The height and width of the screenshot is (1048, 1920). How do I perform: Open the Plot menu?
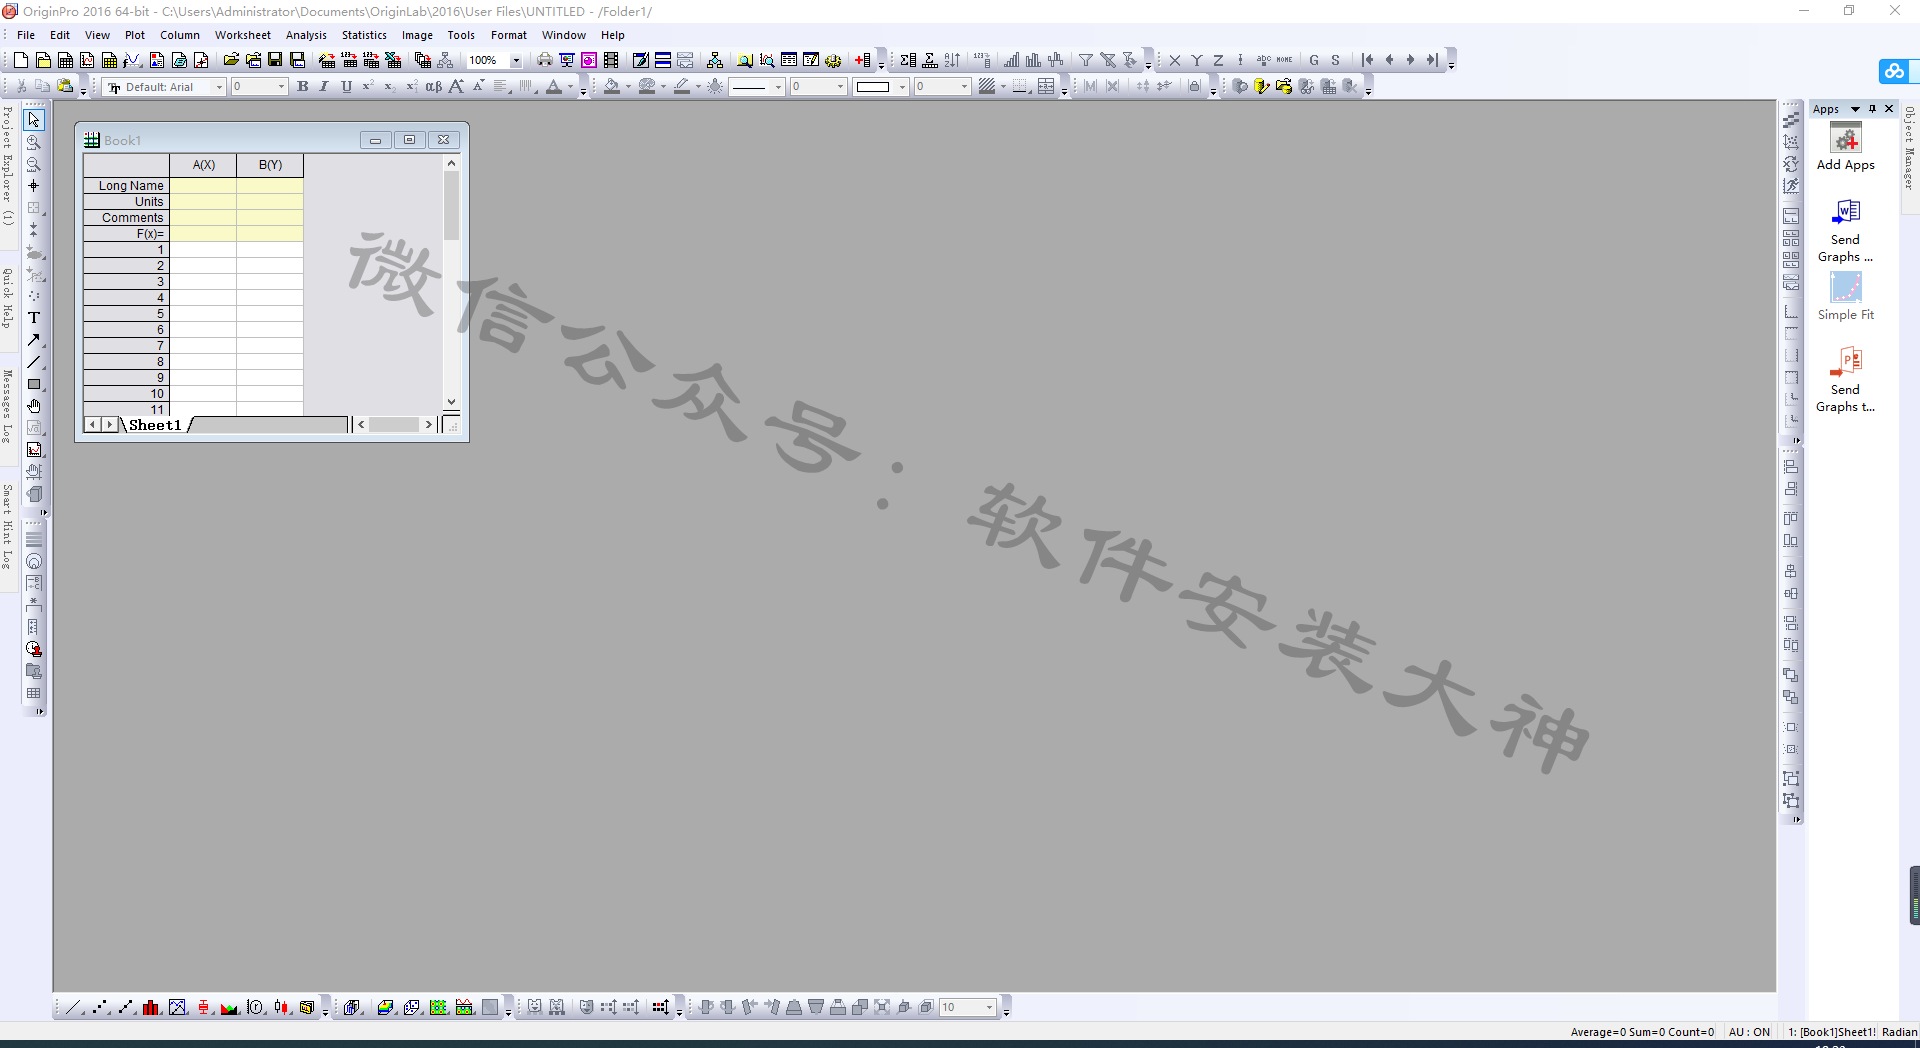click(x=135, y=35)
